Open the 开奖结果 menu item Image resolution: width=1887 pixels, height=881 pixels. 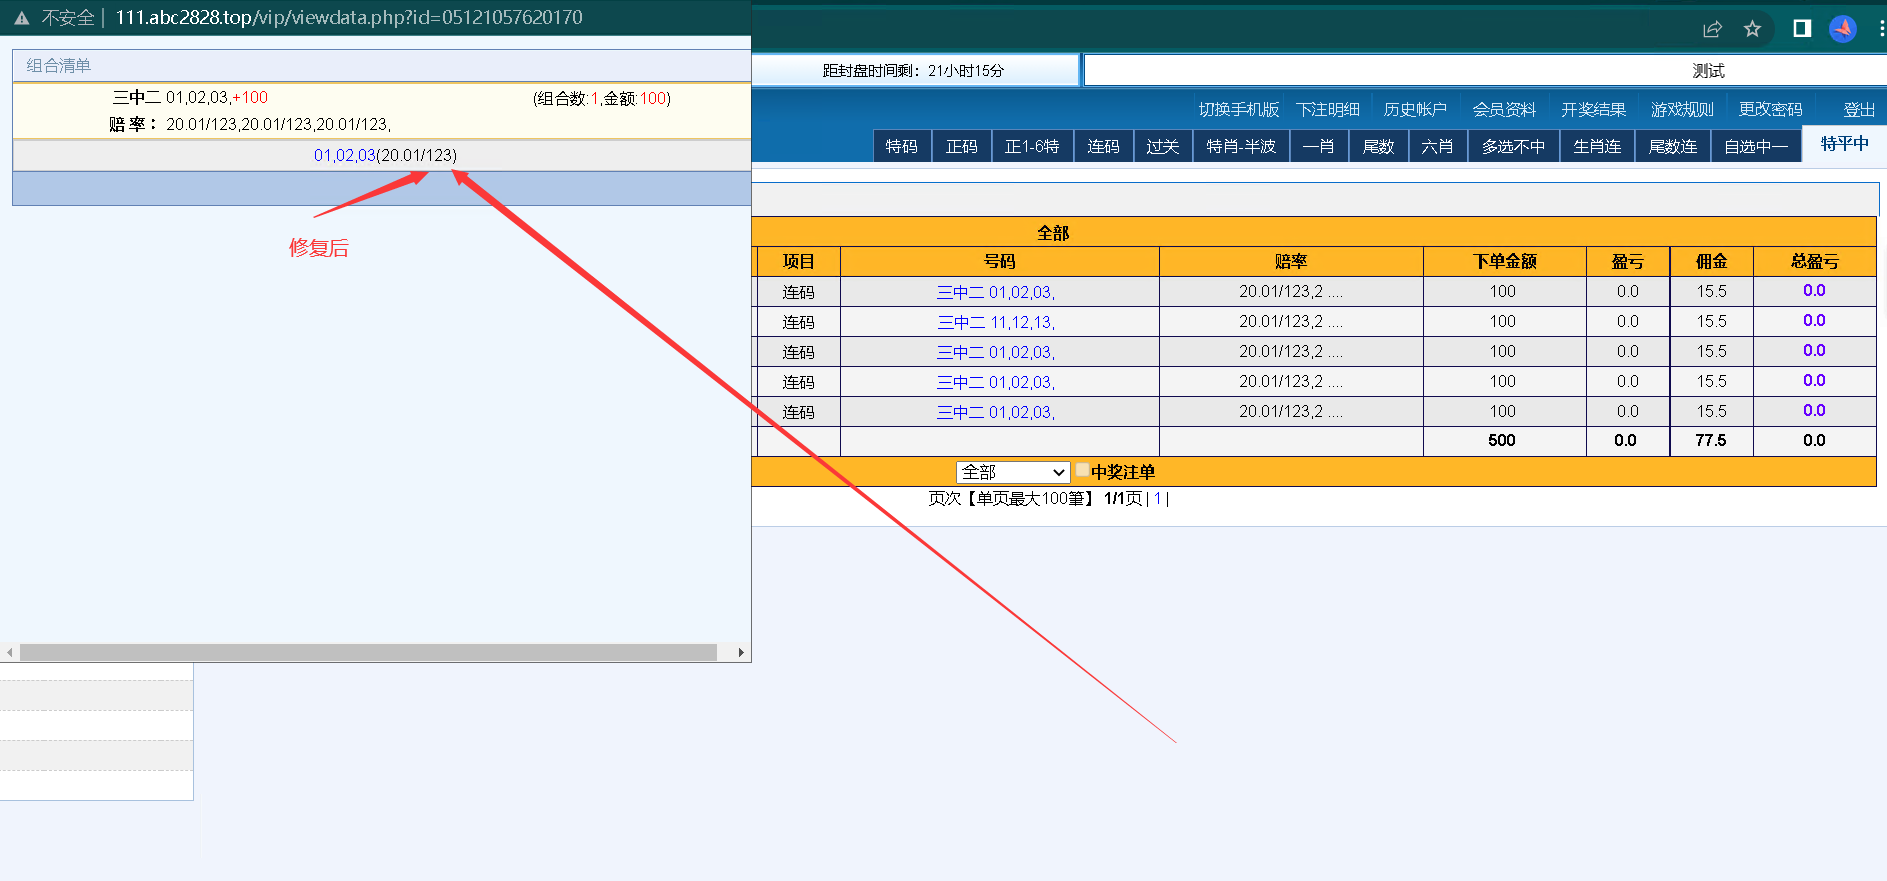point(1593,110)
